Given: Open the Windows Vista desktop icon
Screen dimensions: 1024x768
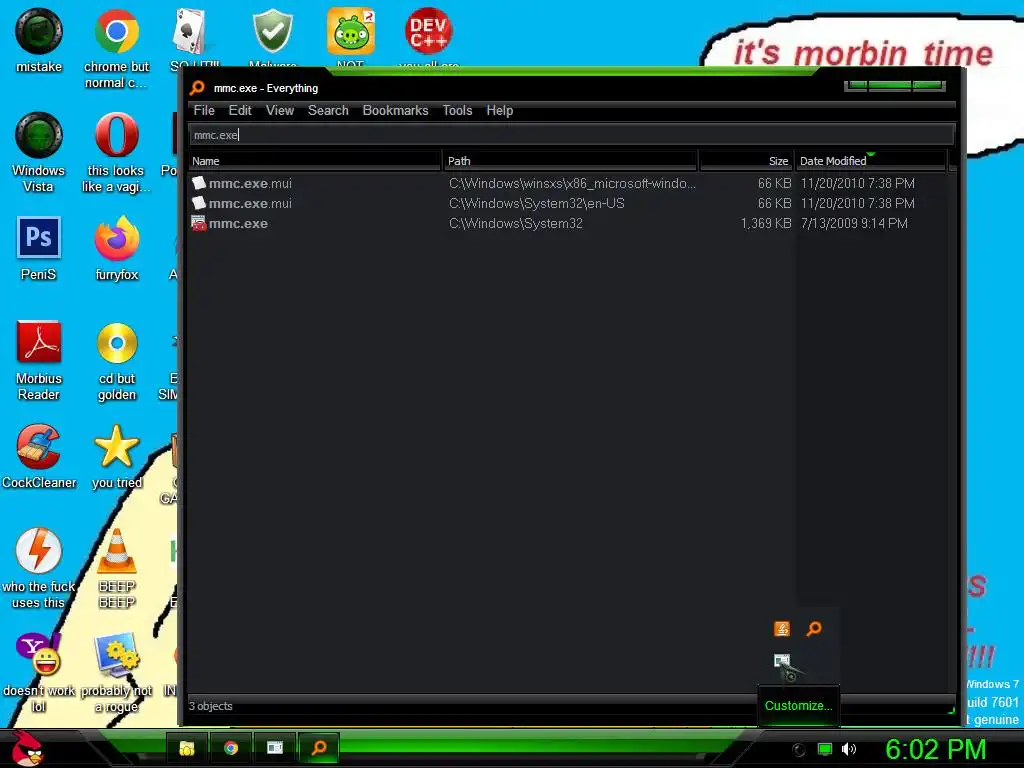Looking at the screenshot, I should click(39, 135).
